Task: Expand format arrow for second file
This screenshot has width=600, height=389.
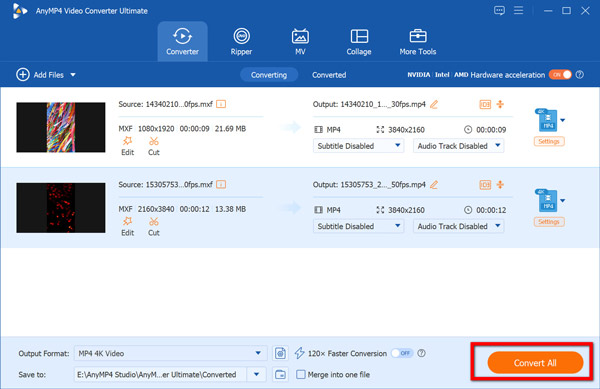Action: pos(562,200)
